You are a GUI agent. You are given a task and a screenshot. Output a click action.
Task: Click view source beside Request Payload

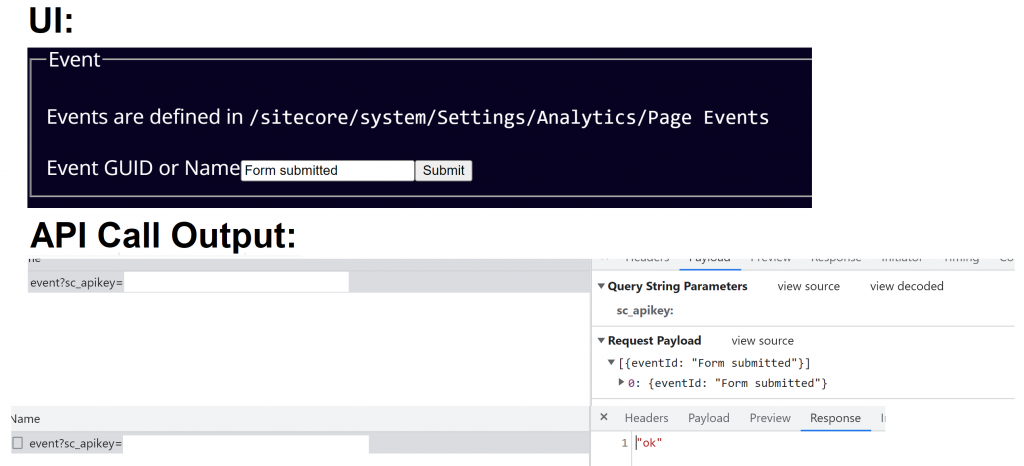click(762, 341)
